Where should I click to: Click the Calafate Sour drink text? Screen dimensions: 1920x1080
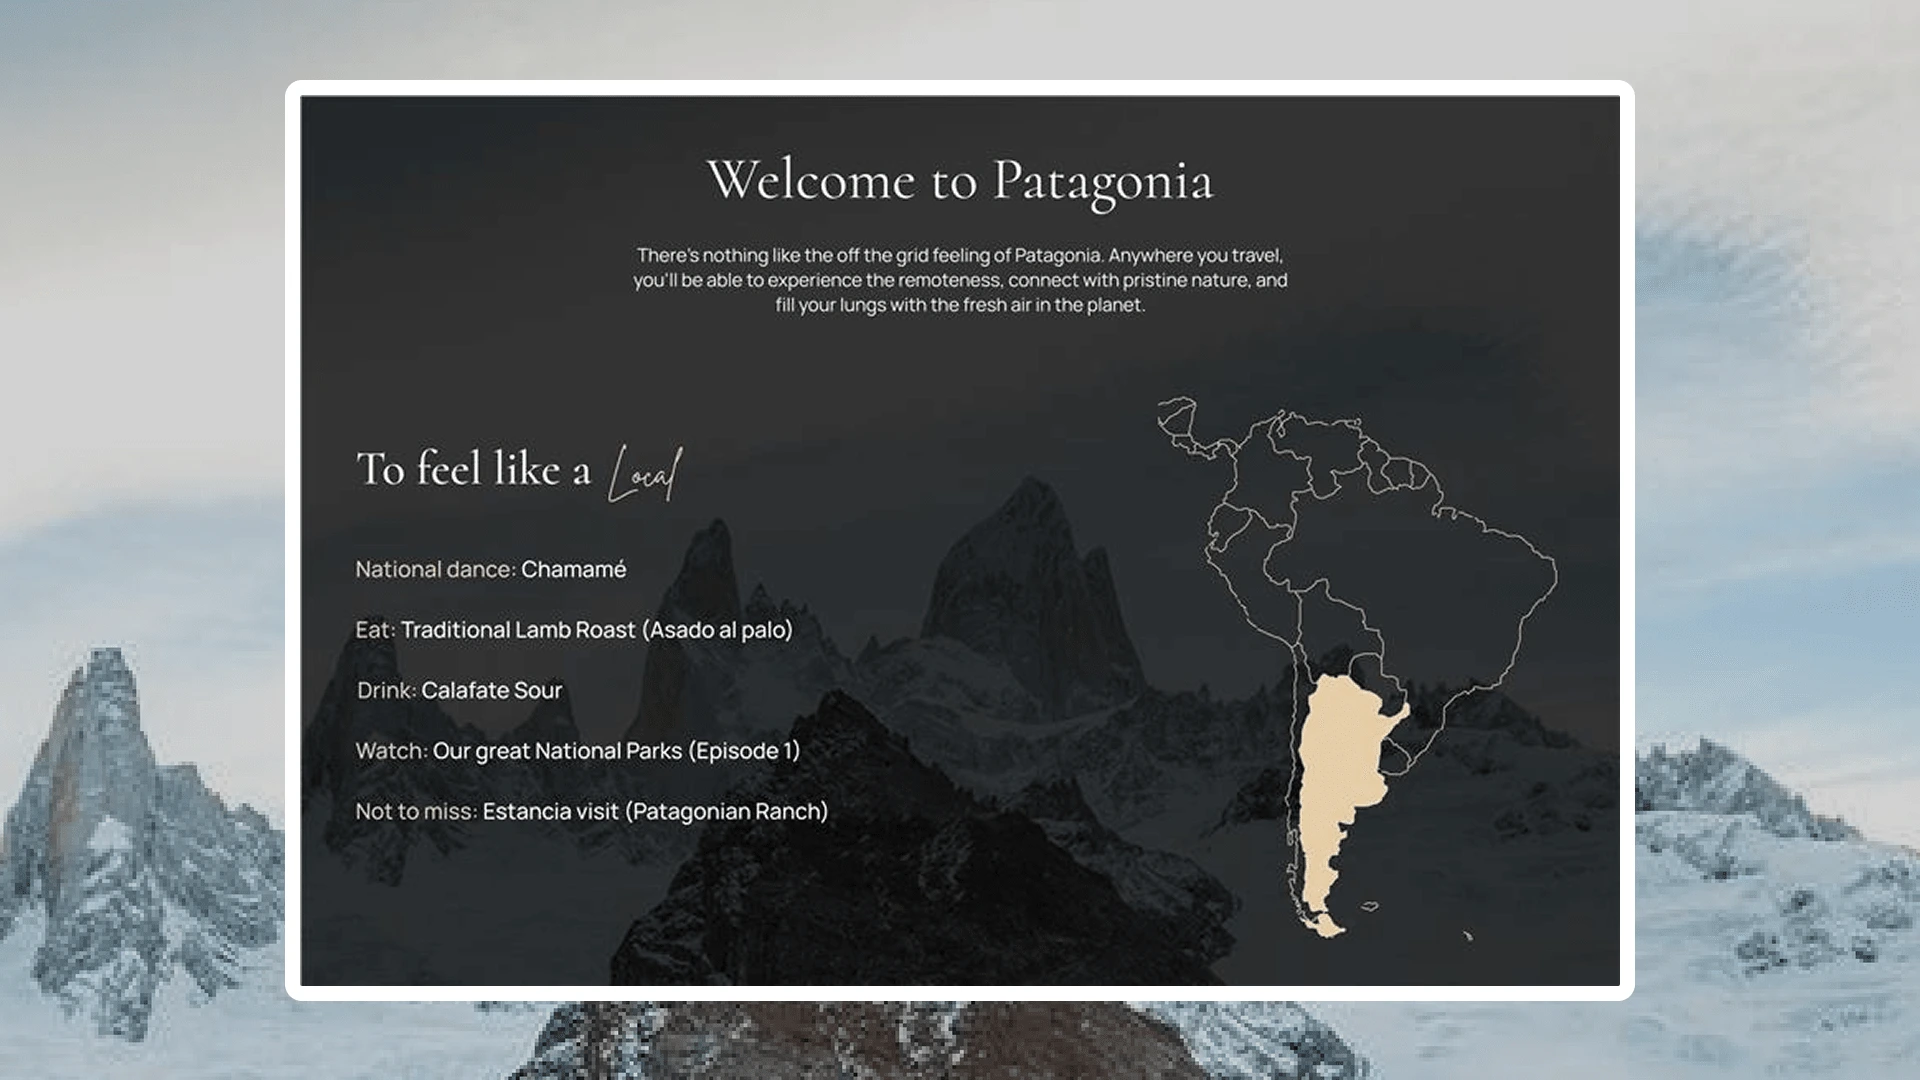pyautogui.click(x=491, y=691)
